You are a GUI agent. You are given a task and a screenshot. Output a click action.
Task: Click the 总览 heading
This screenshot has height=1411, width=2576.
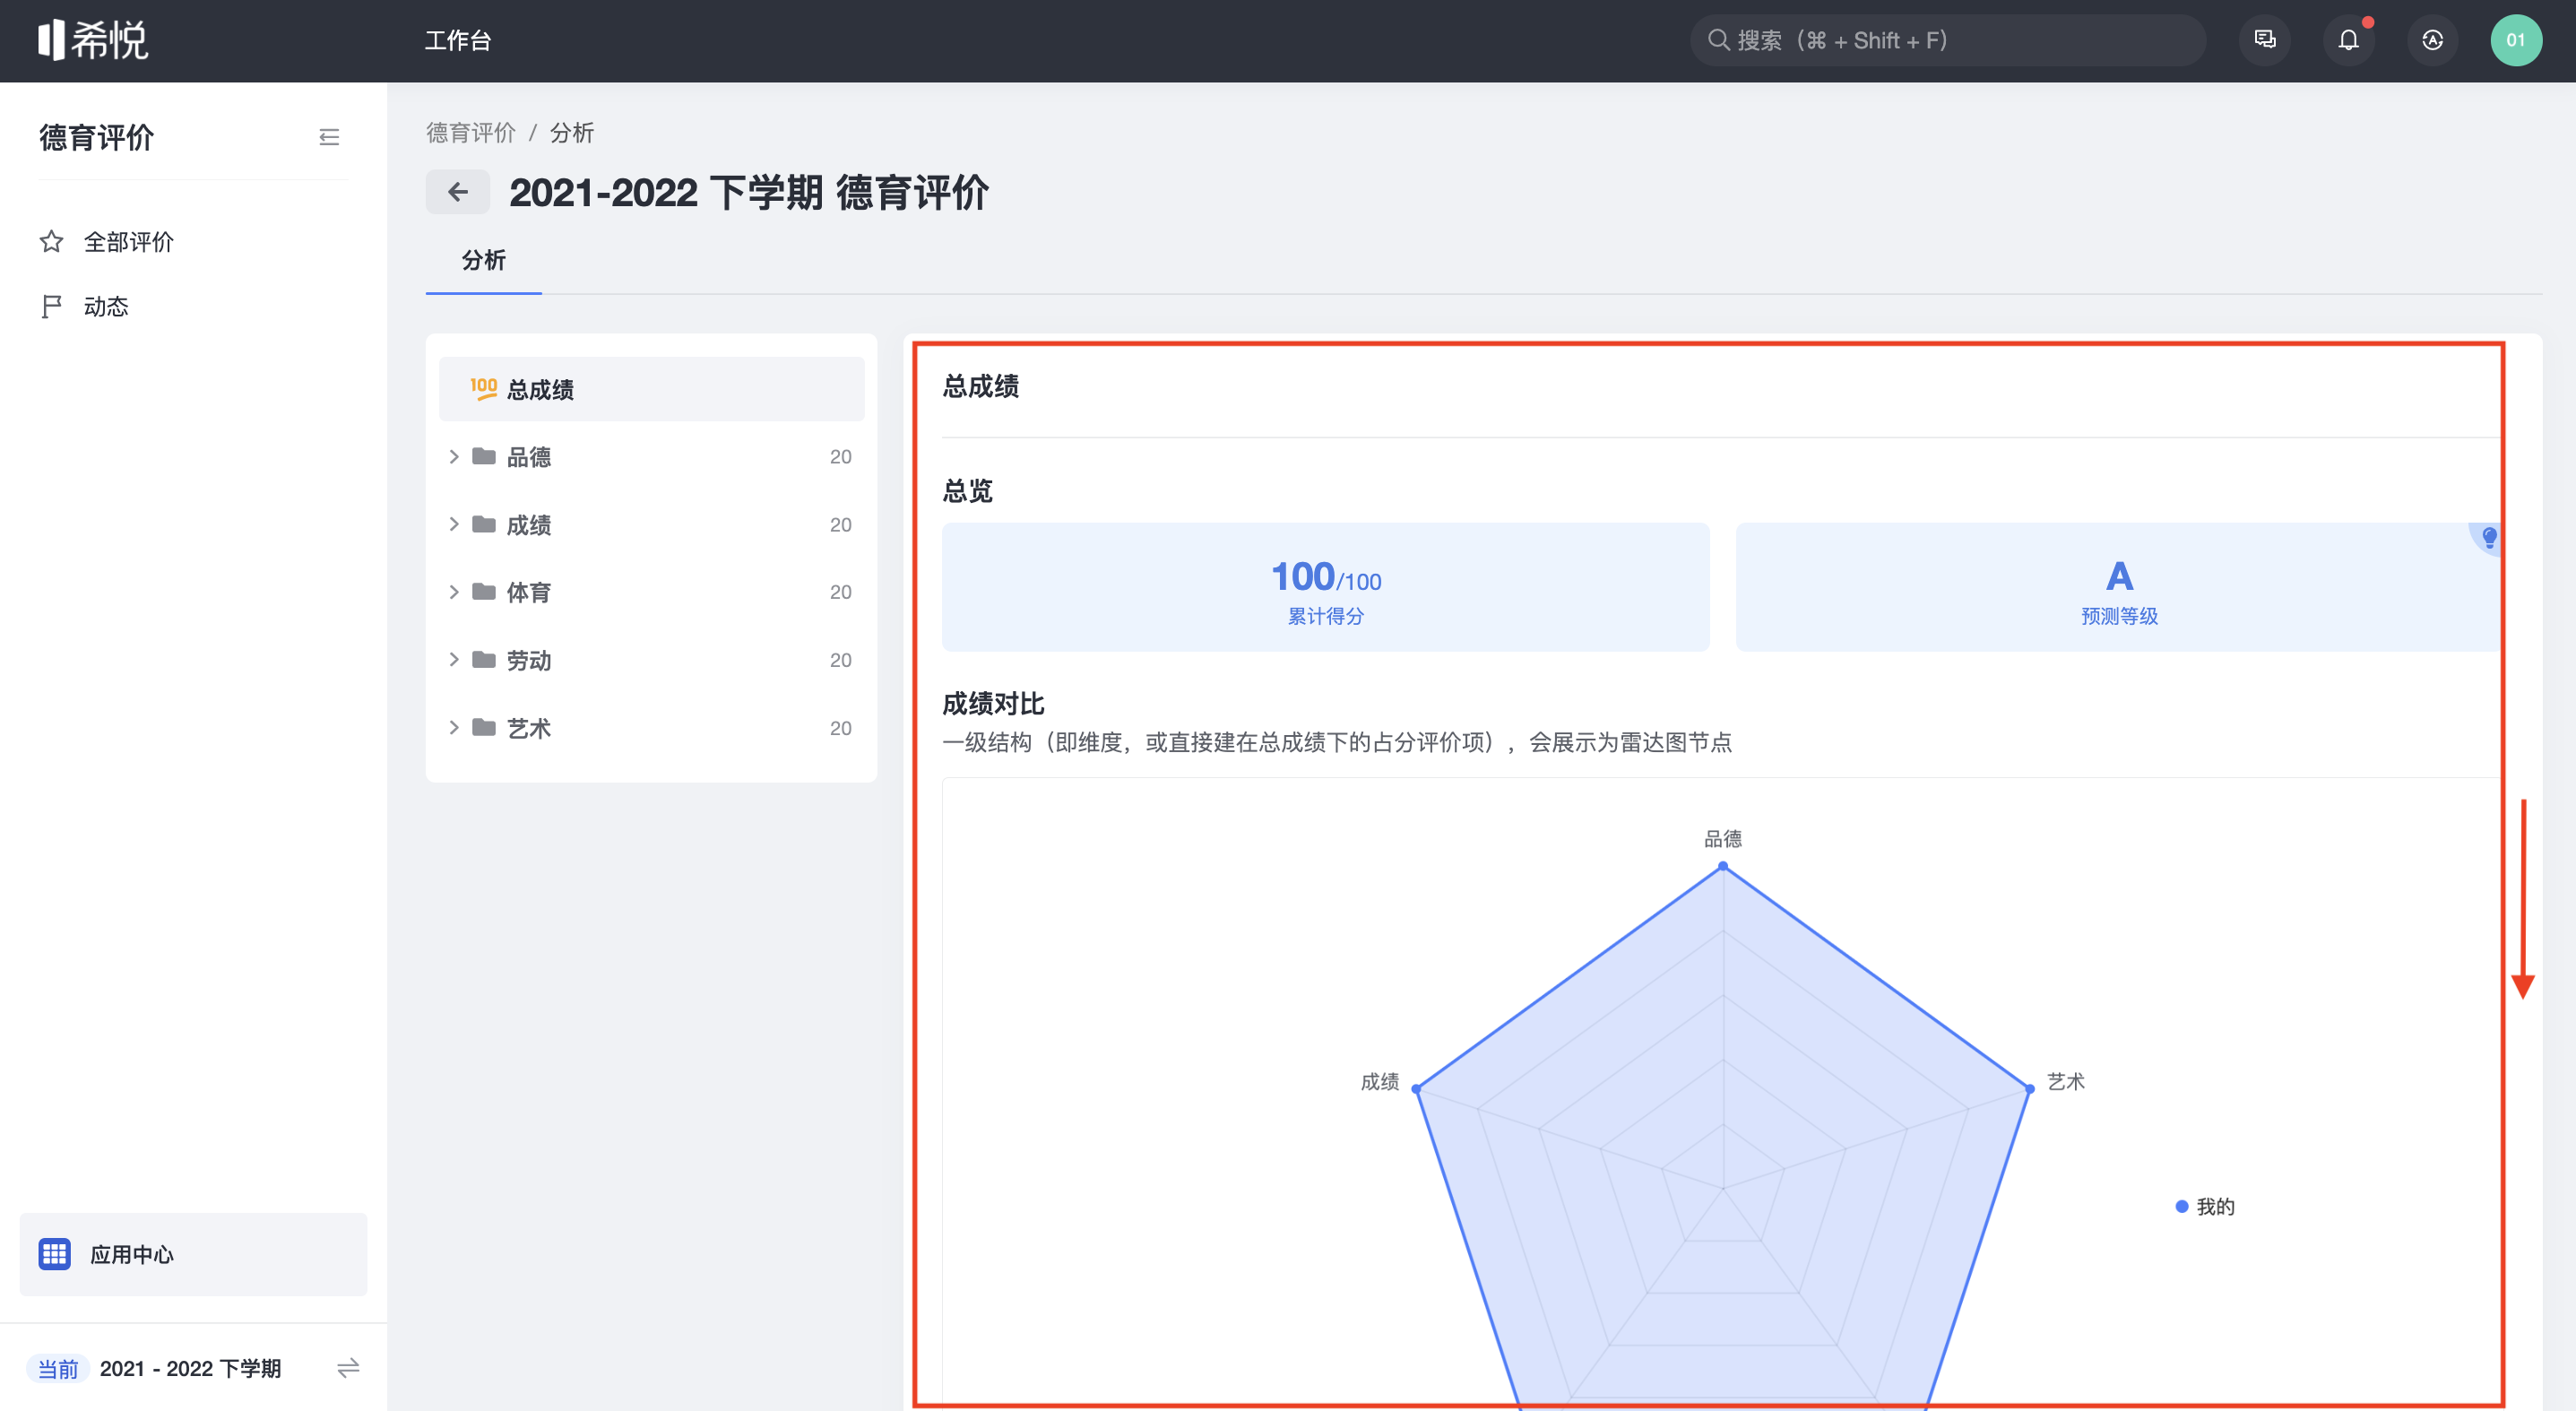(967, 490)
